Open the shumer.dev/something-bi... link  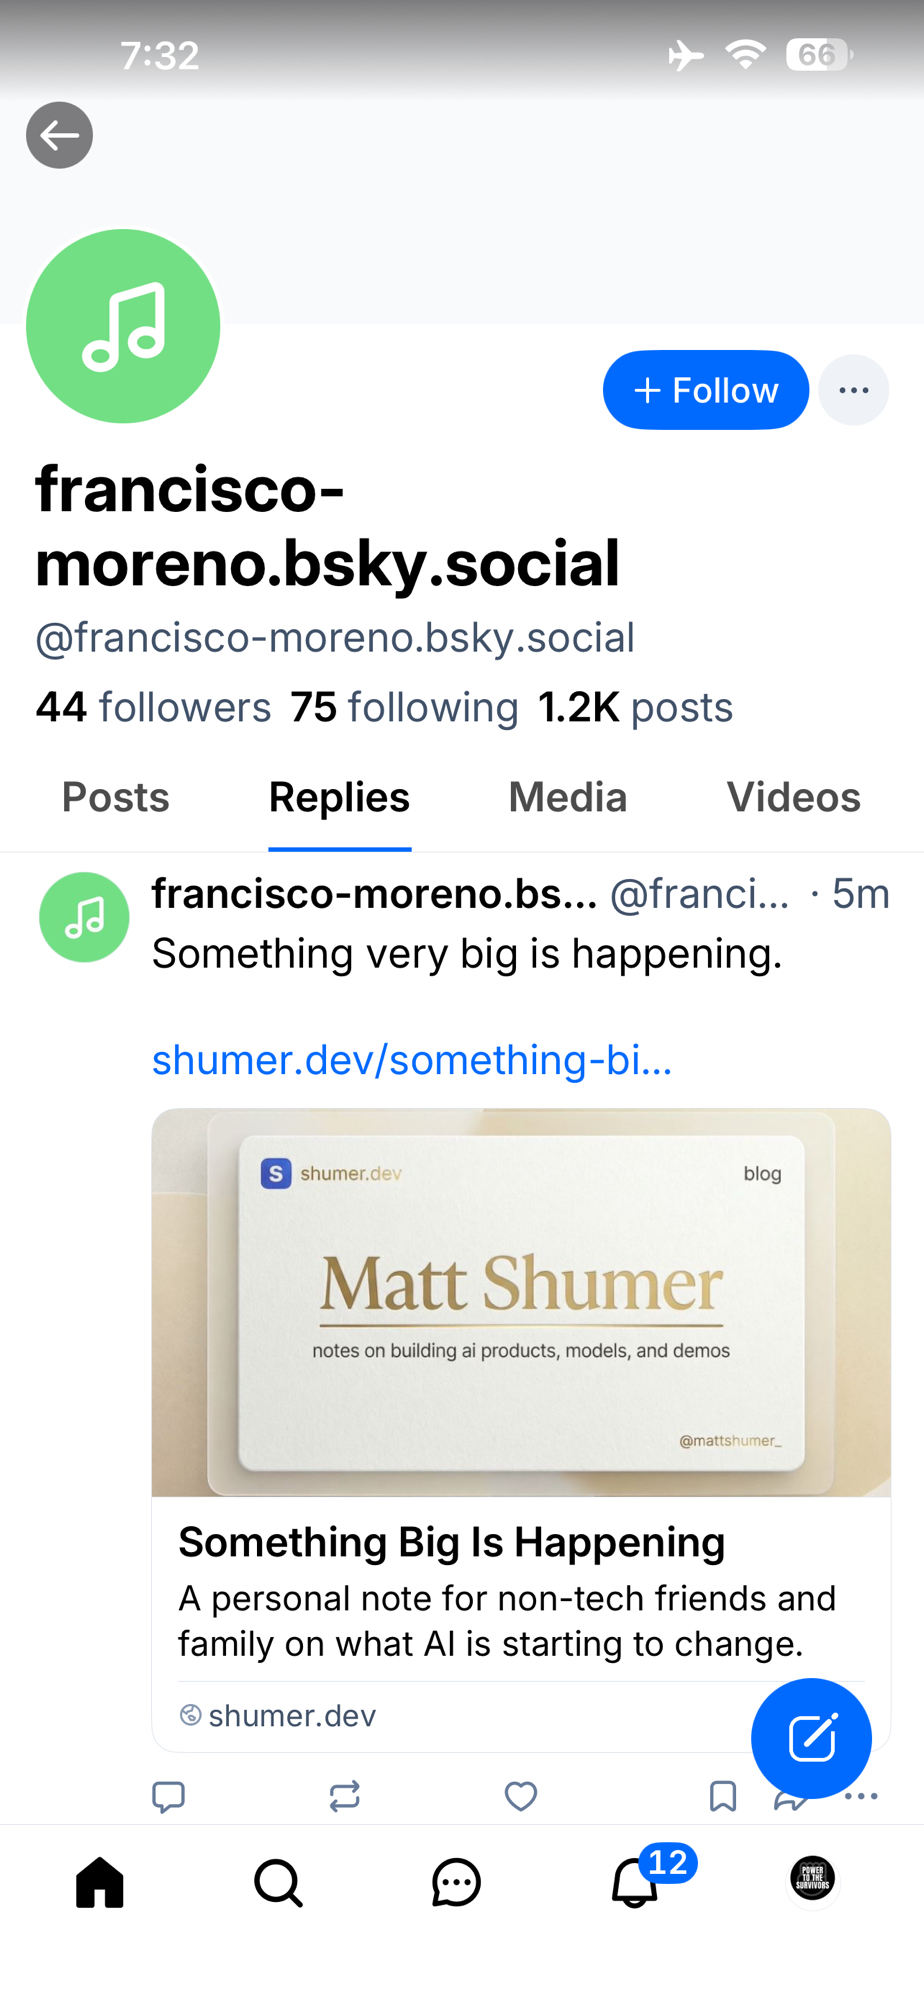click(x=411, y=1060)
